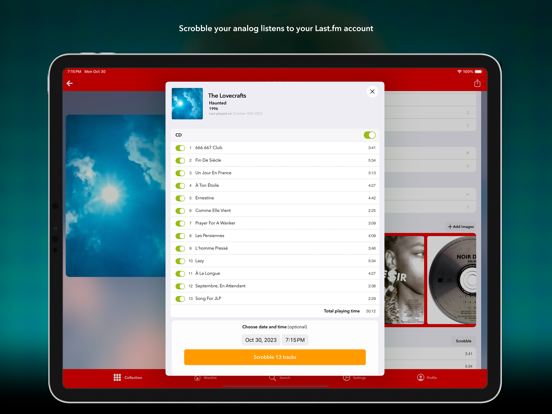Click the Add images plus icon
The image size is (552, 414).
(450, 226)
